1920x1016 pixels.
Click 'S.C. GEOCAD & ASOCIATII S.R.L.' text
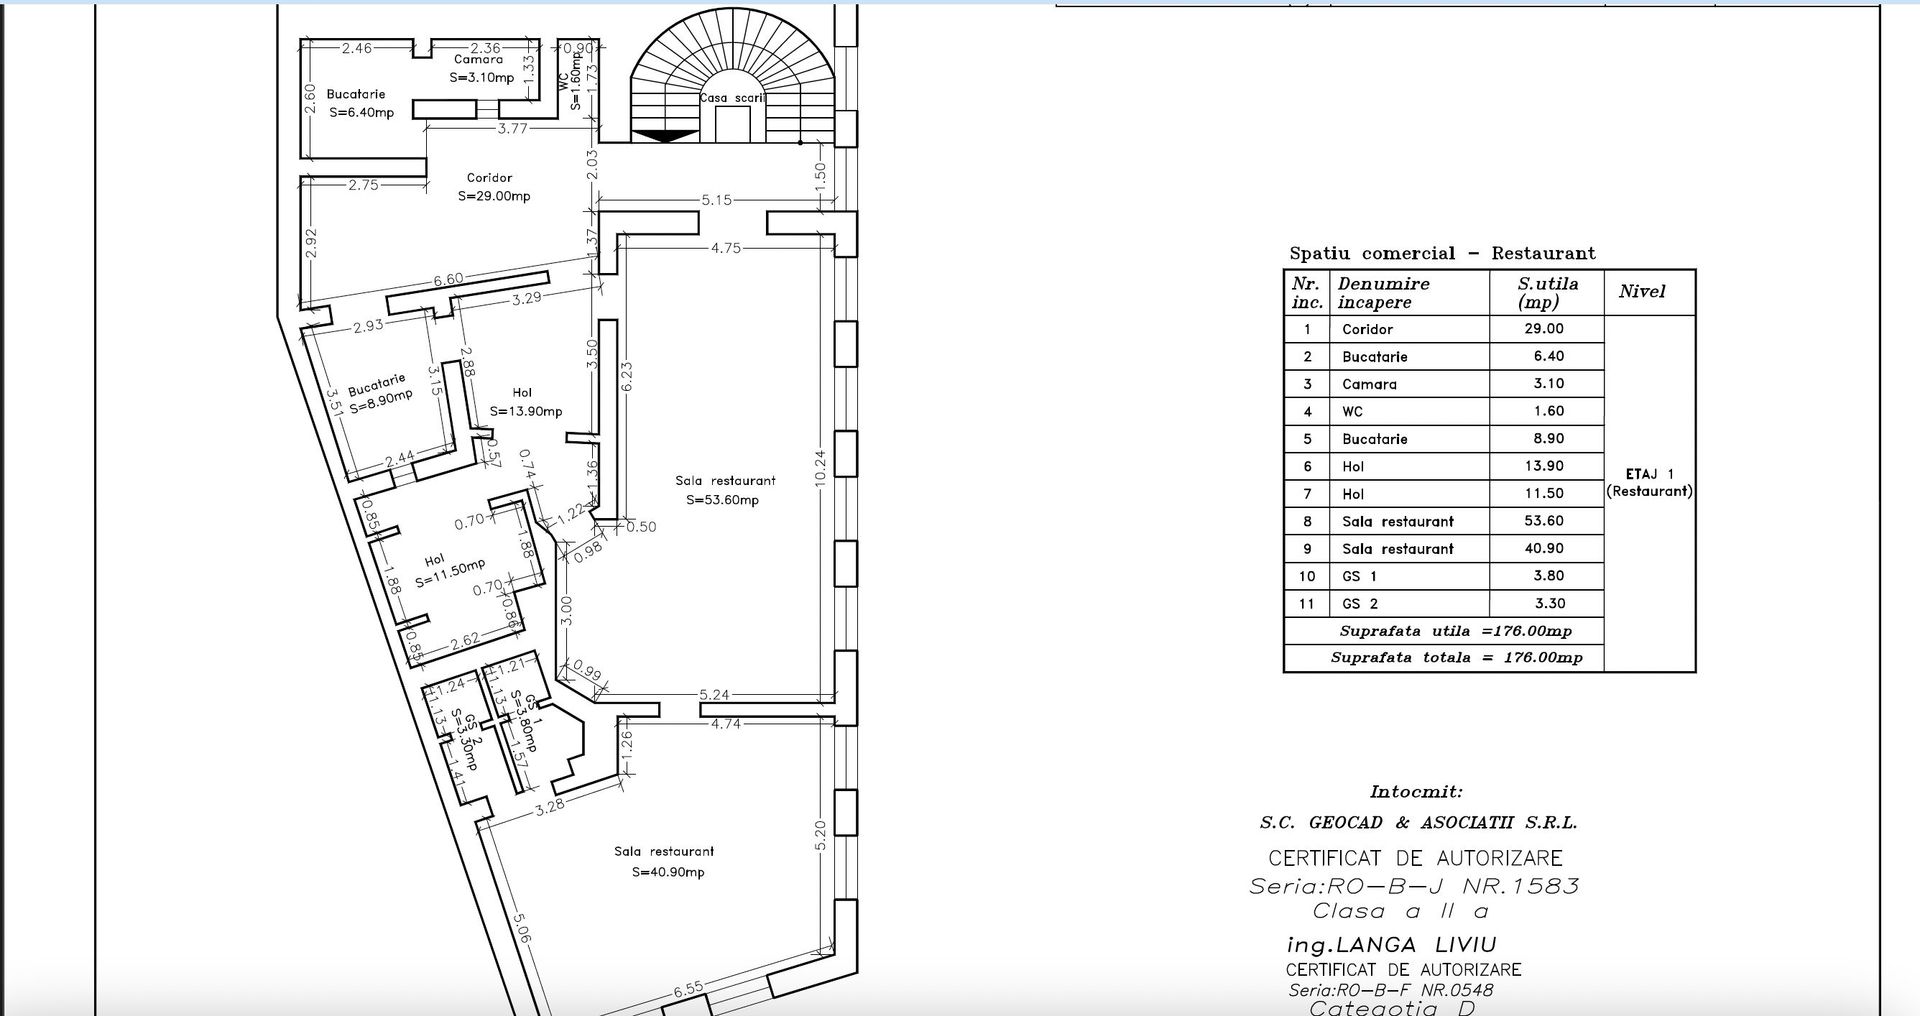1417,823
